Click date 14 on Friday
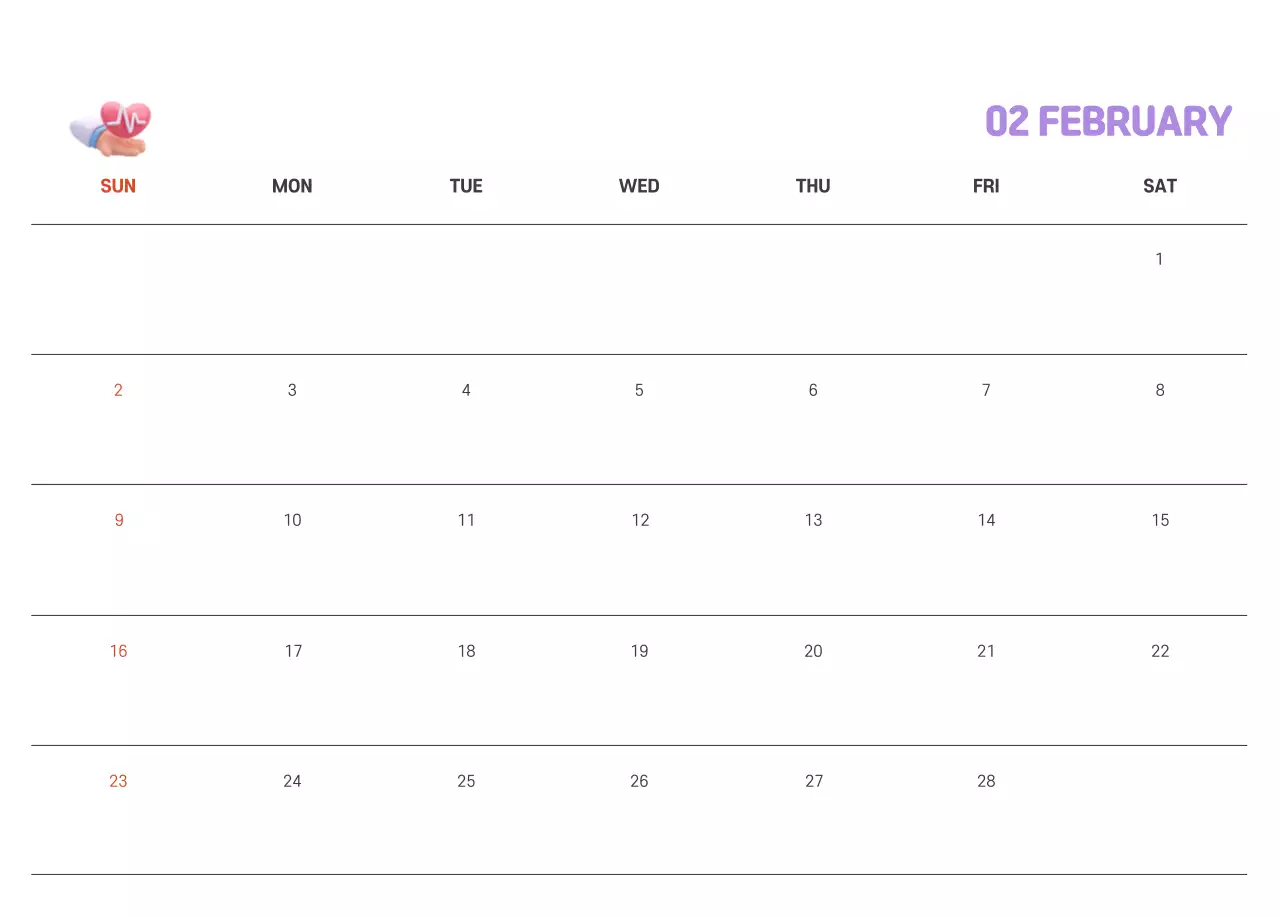Screen dimensions: 1280x916 986,520
